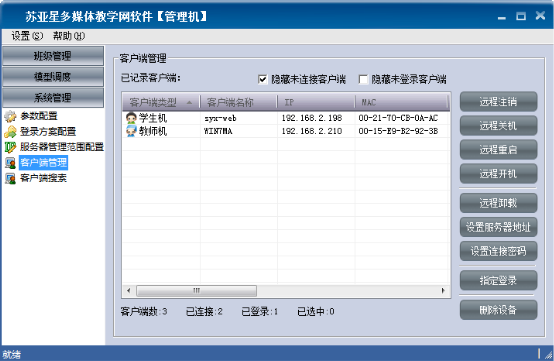Click the 学生机 student avatar icon
Viewport: 554px width, 361px height.
coord(131,118)
